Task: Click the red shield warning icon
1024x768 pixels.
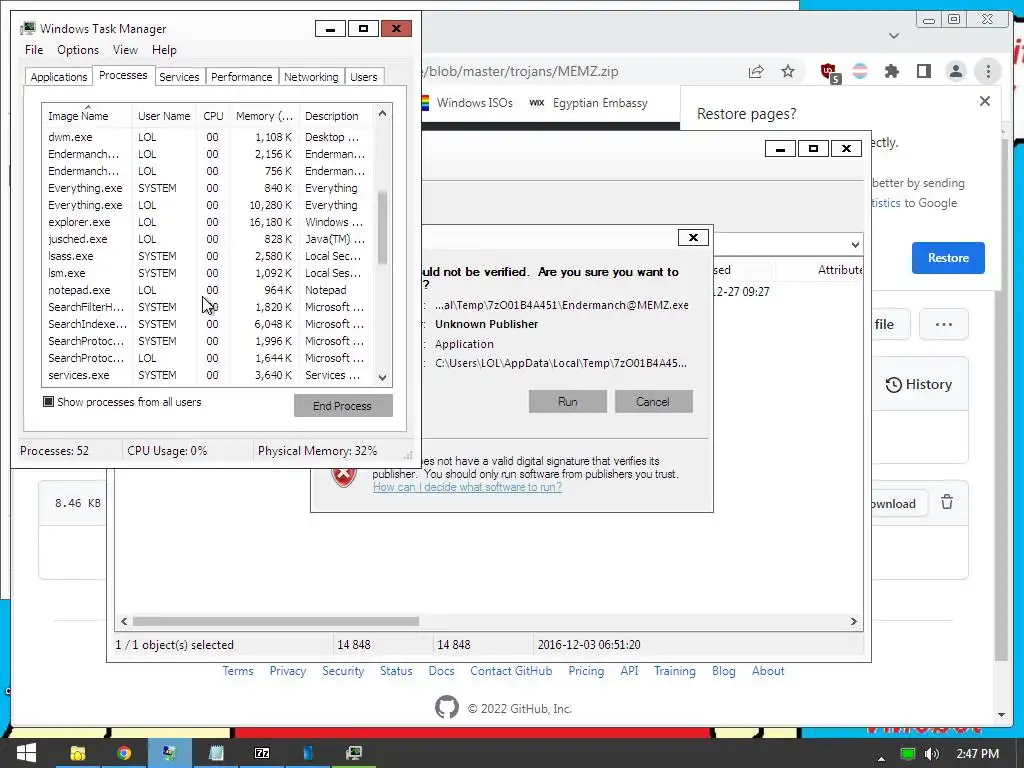Action: (344, 475)
